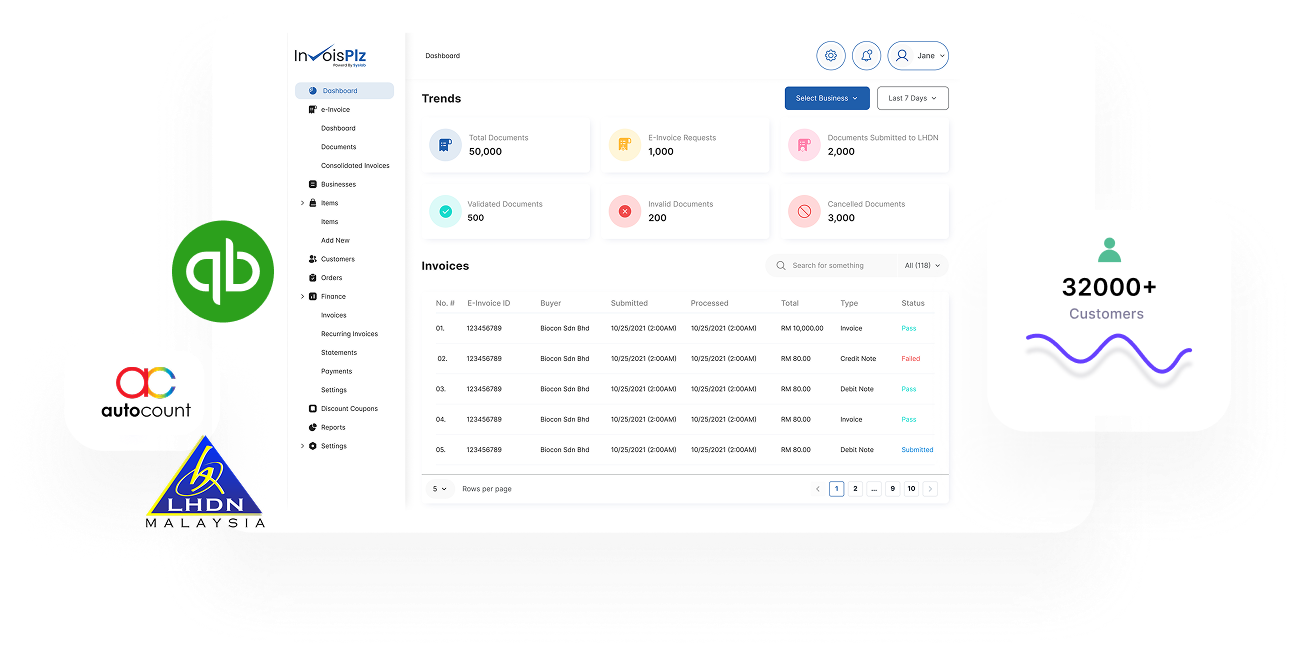Open Consolidated Invoices in sidebar

[x=355, y=166]
